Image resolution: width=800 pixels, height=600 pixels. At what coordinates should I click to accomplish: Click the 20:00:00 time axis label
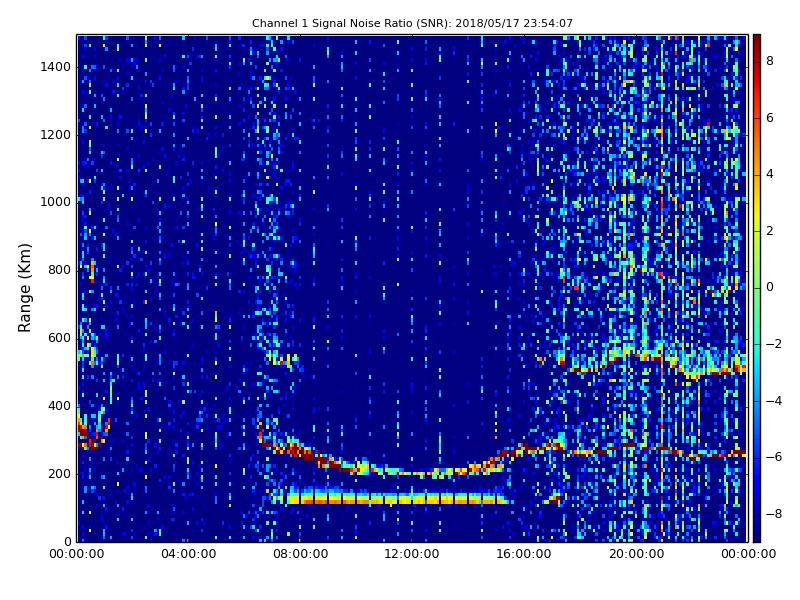[x=636, y=554]
